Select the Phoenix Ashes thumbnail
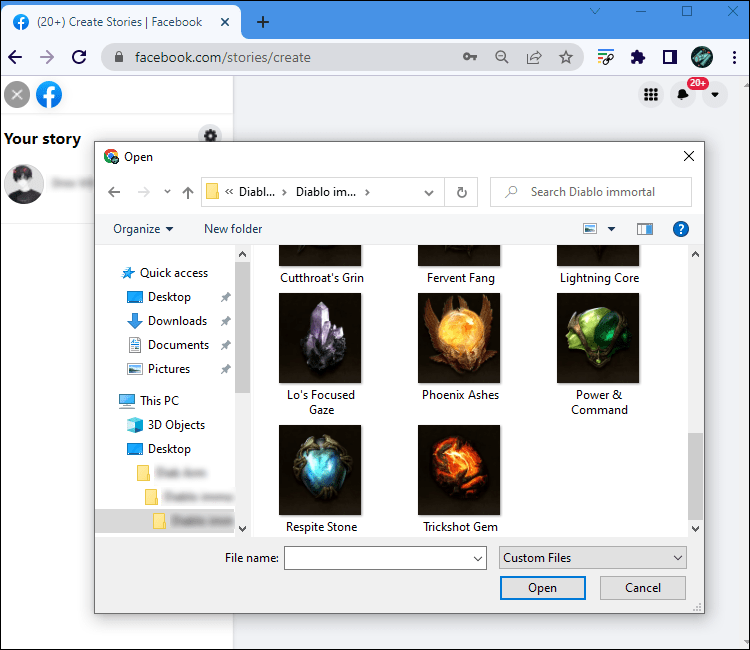Screen dimensions: 750x650 point(460,339)
